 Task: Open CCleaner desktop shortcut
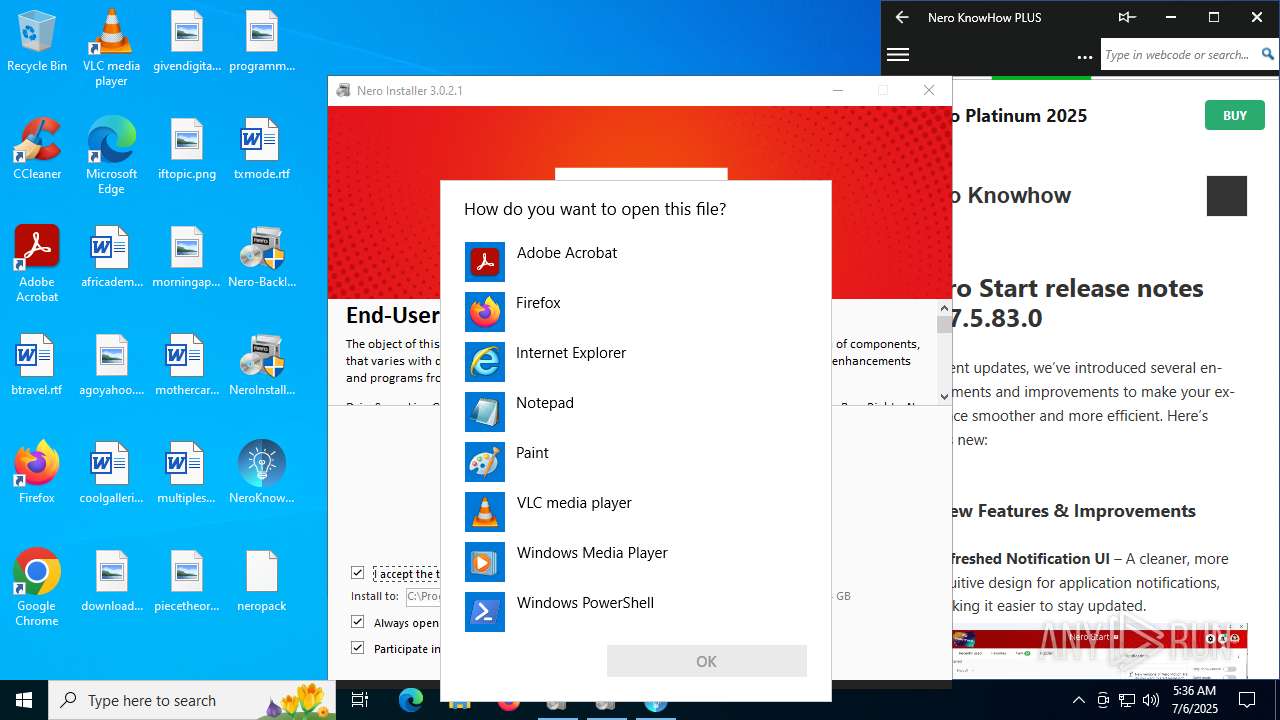[37, 149]
